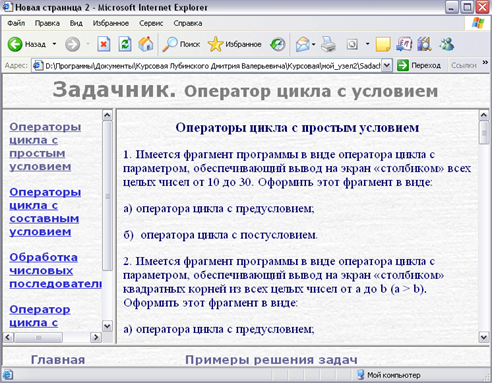Screen dimensions: 492x383
Task: Expand the address bar dropdown
Action: coord(387,65)
